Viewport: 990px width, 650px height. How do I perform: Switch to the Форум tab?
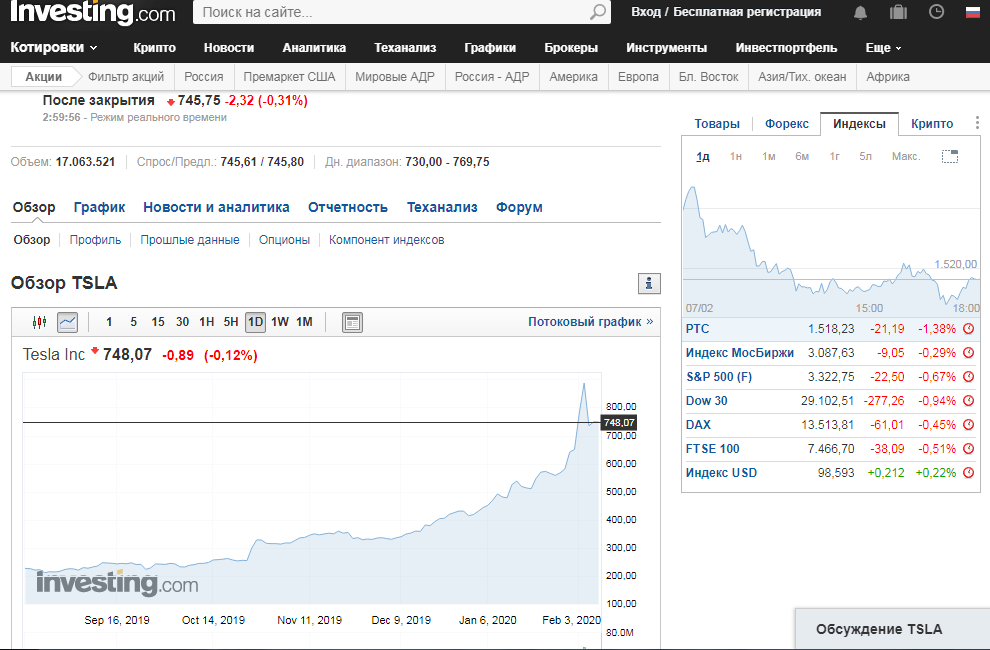click(519, 207)
